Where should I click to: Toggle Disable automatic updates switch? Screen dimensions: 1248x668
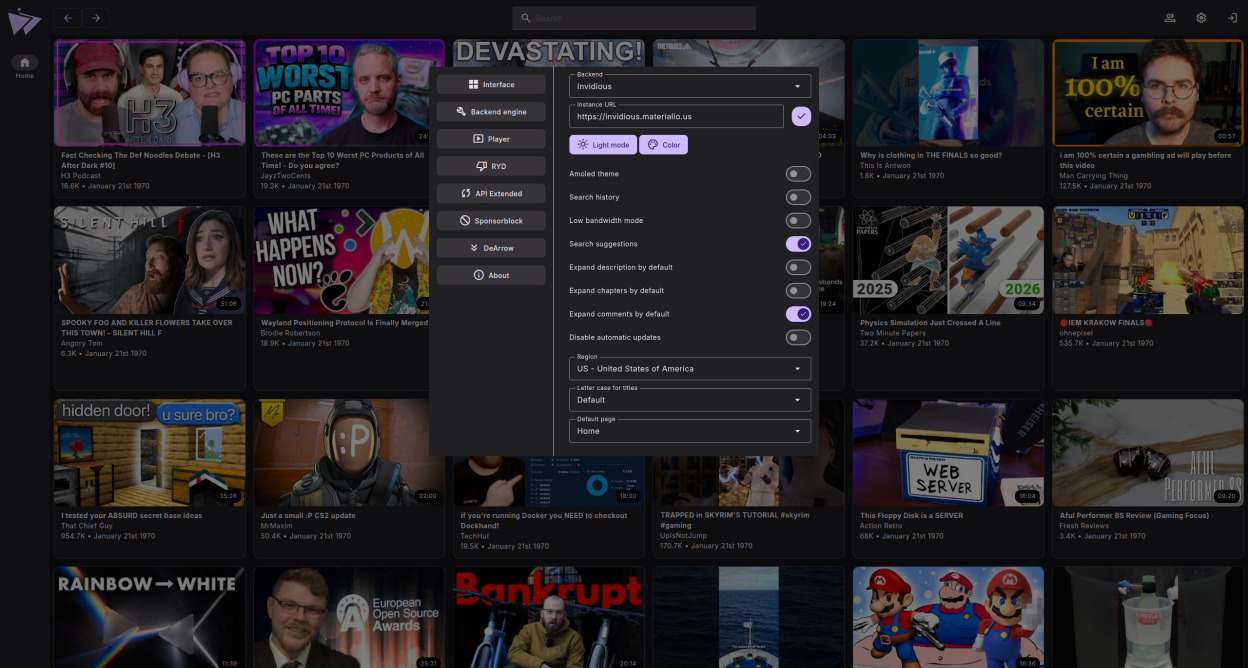798,337
